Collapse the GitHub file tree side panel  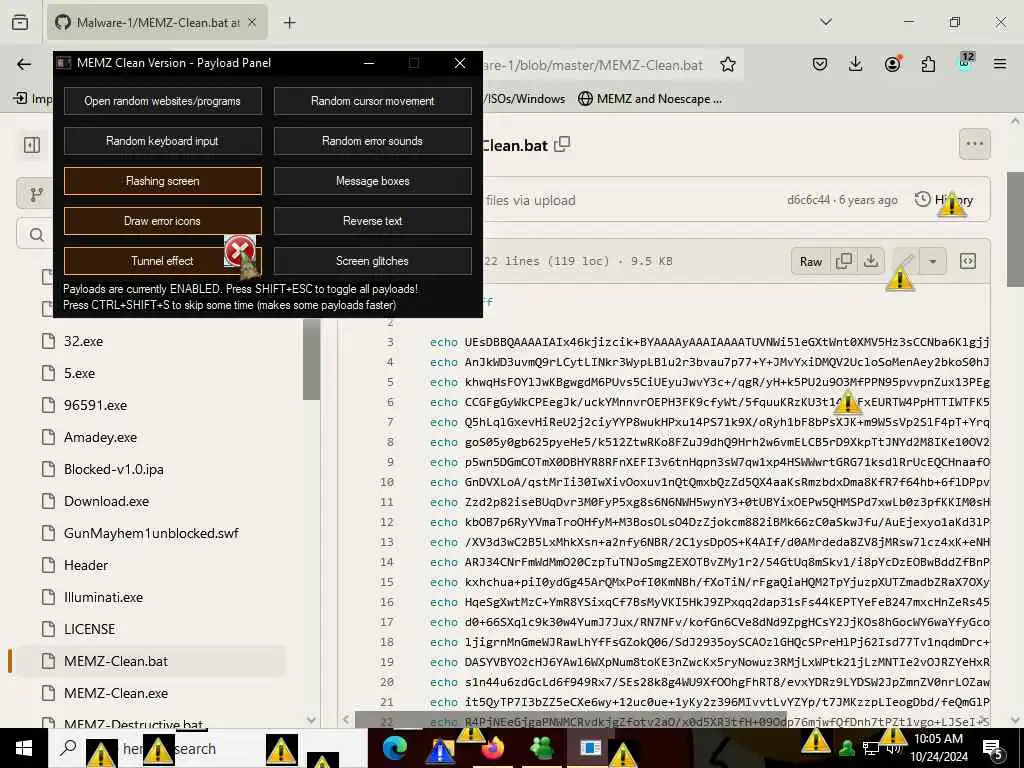click(32, 145)
